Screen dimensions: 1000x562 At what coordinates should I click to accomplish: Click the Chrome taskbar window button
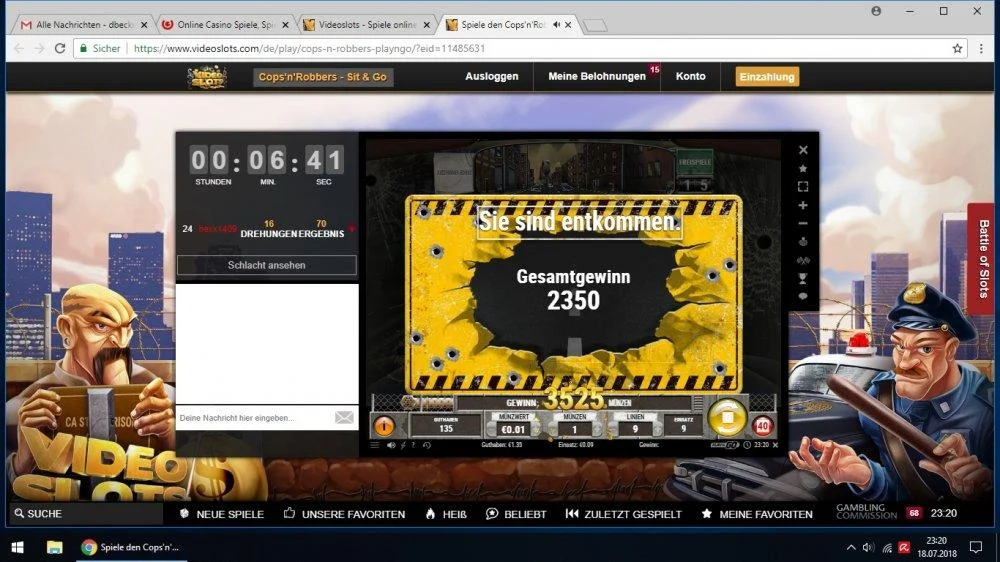pyautogui.click(x=131, y=547)
